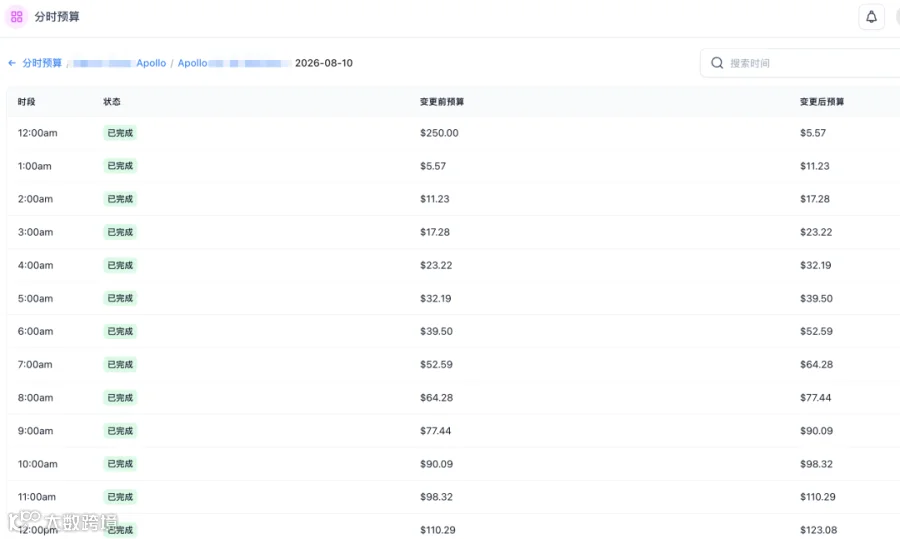Click $11.23 in the 变更前预算 column

coord(435,199)
